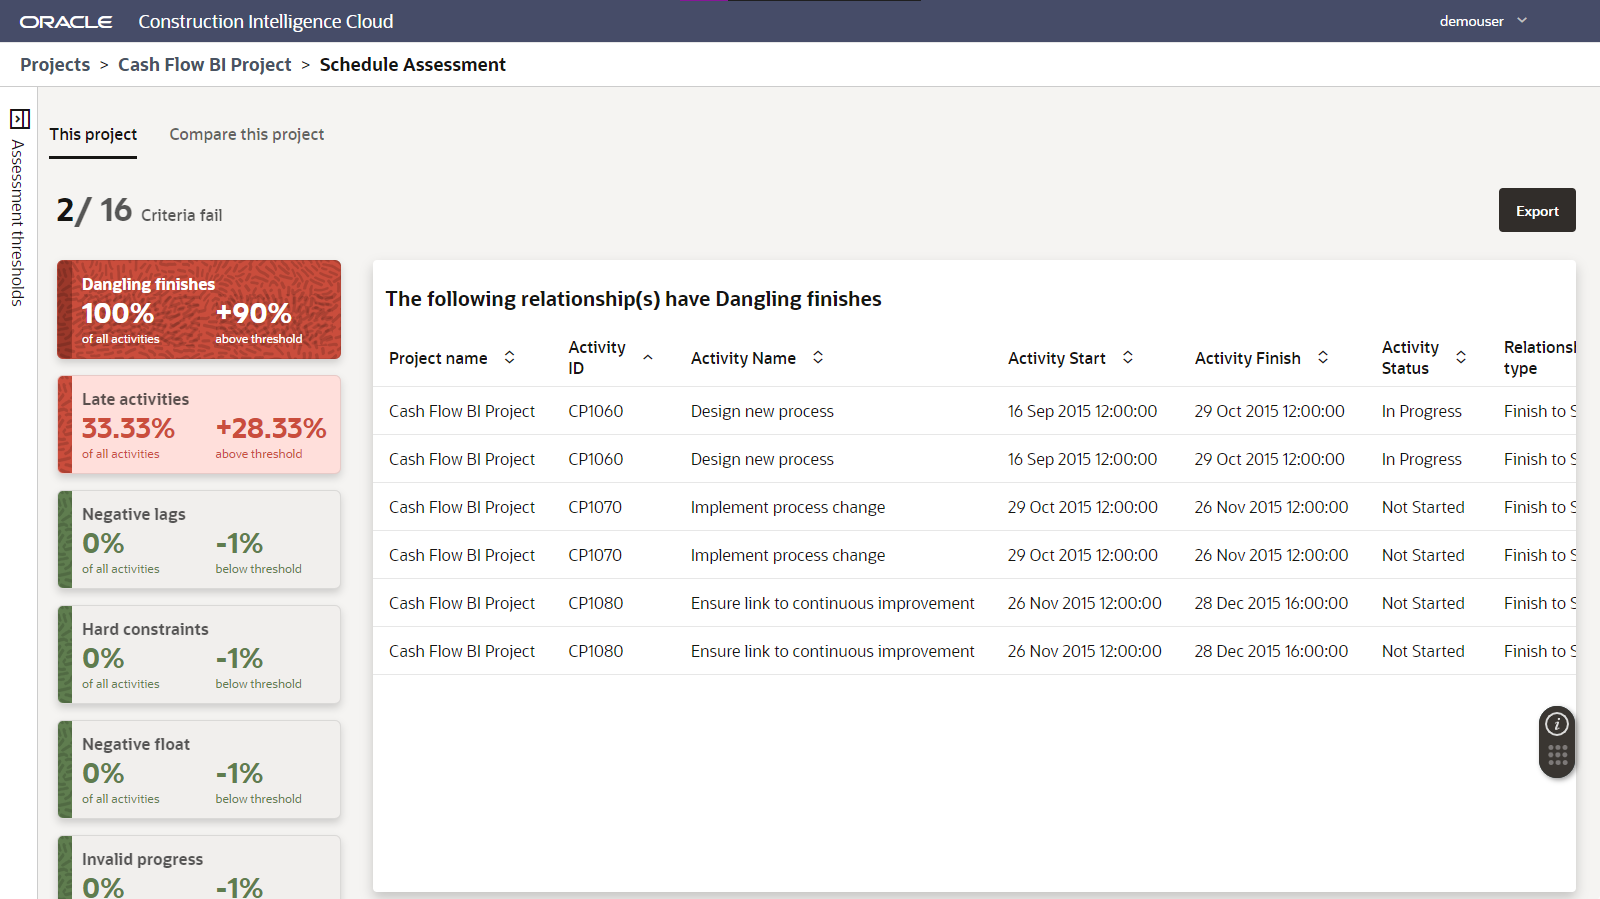Select the Negative lags criteria card
Viewport: 1600px width, 899px height.
pyautogui.click(x=199, y=539)
